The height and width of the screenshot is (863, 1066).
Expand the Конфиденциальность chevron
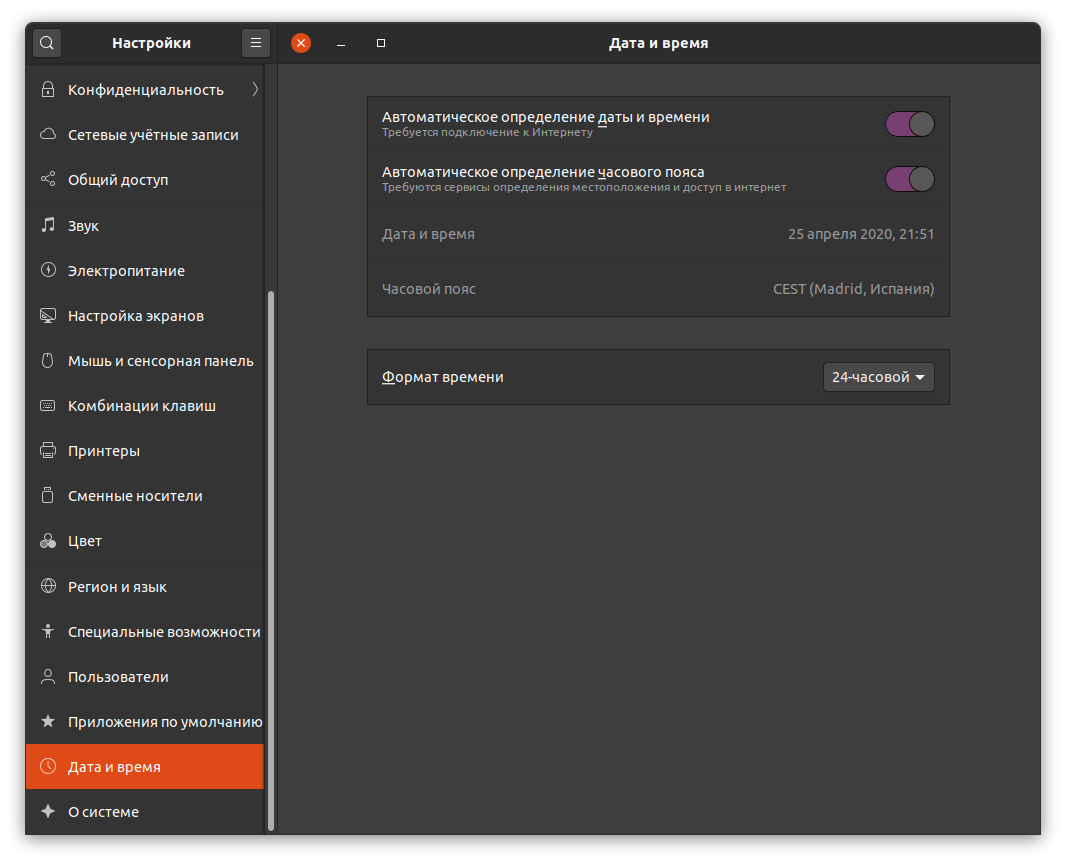255,89
